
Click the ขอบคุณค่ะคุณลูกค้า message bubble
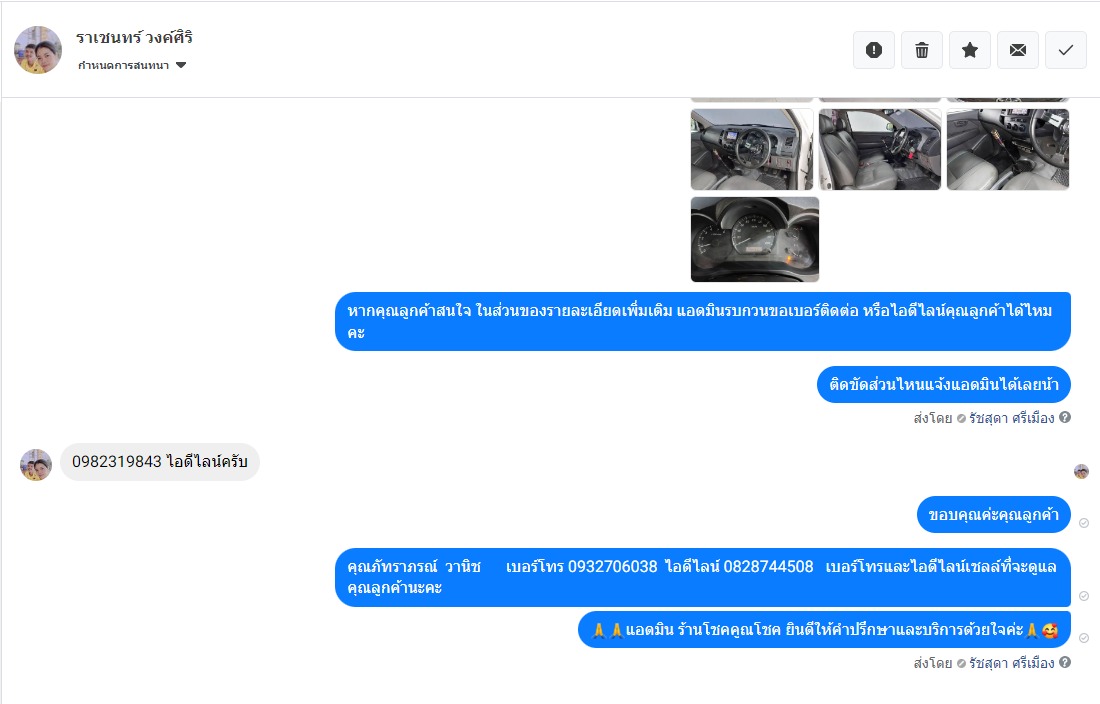993,515
